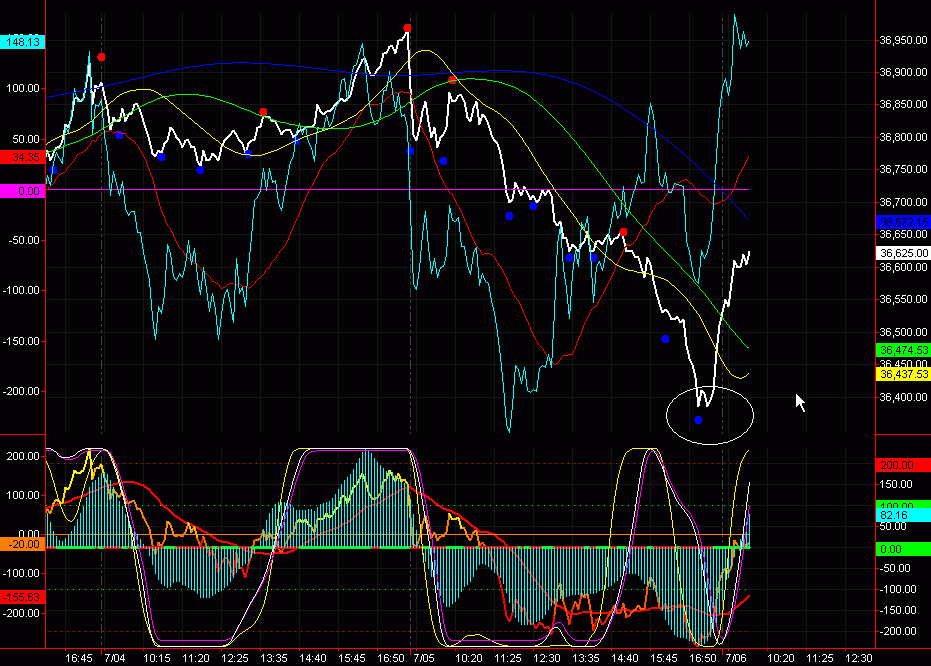Click the white 36,625.00 last price label
The width and height of the screenshot is (931, 666).
(903, 253)
